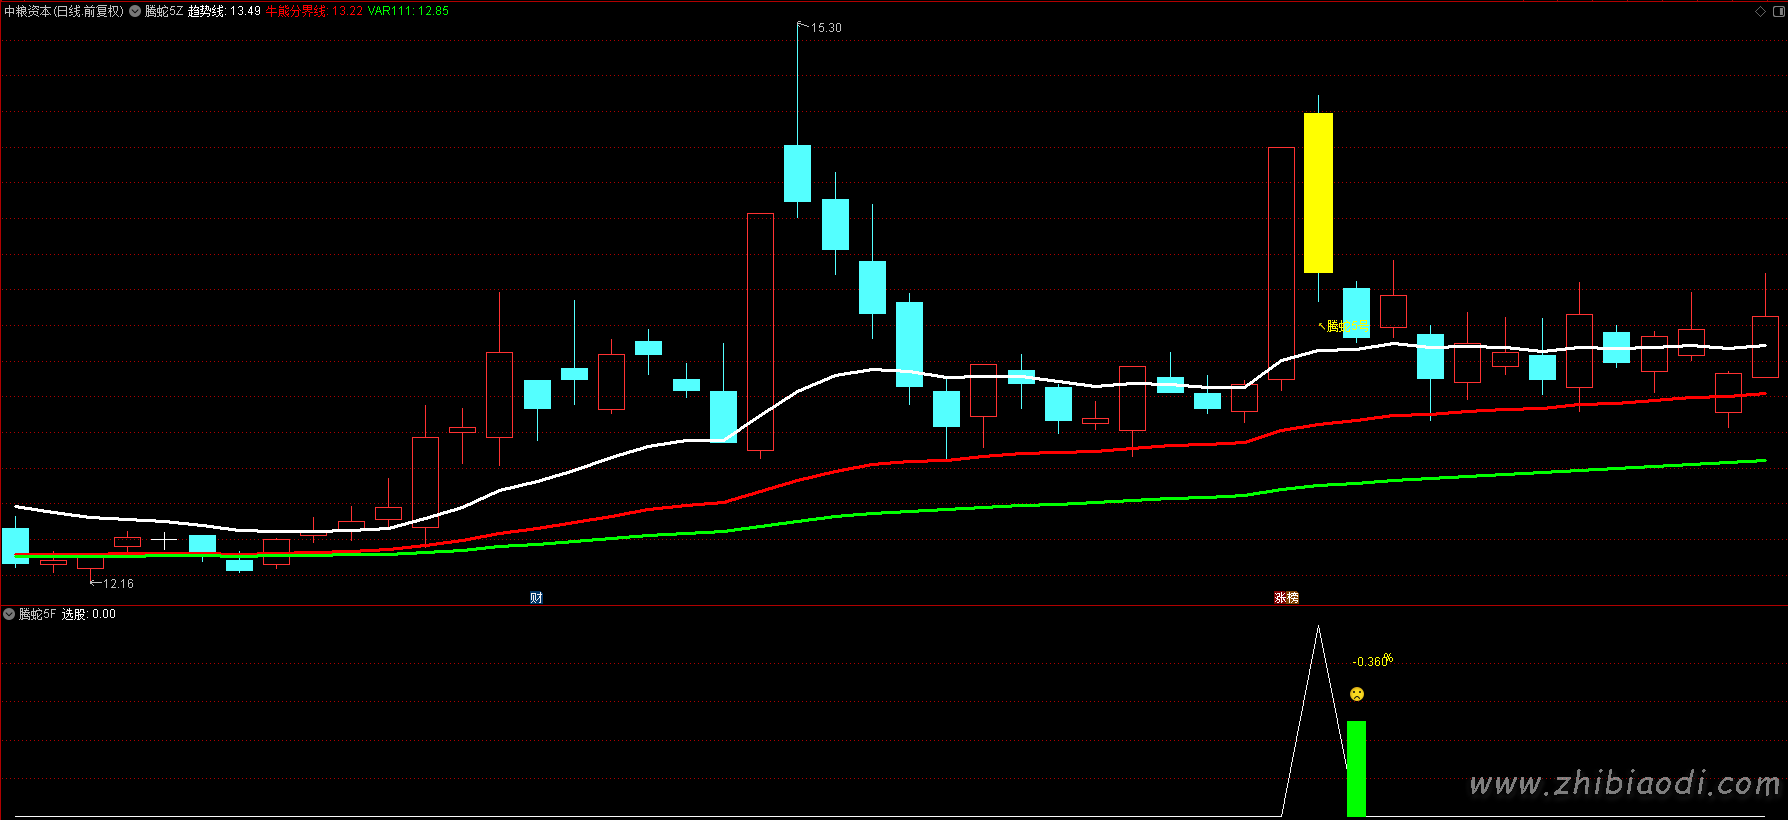1788x820 pixels.
Task: Click the www.zhibiaodi.com watermark link
Action: pos(1624,784)
